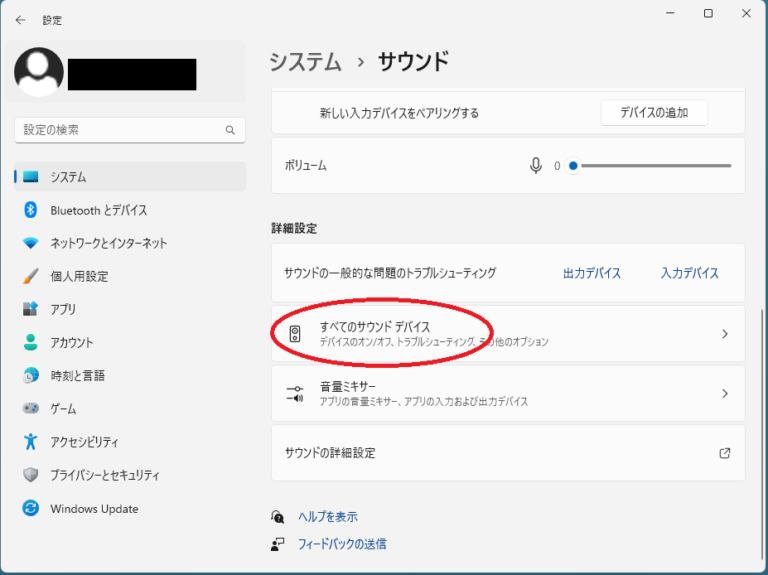Open プライバシーとセキュリティ category

point(104,475)
